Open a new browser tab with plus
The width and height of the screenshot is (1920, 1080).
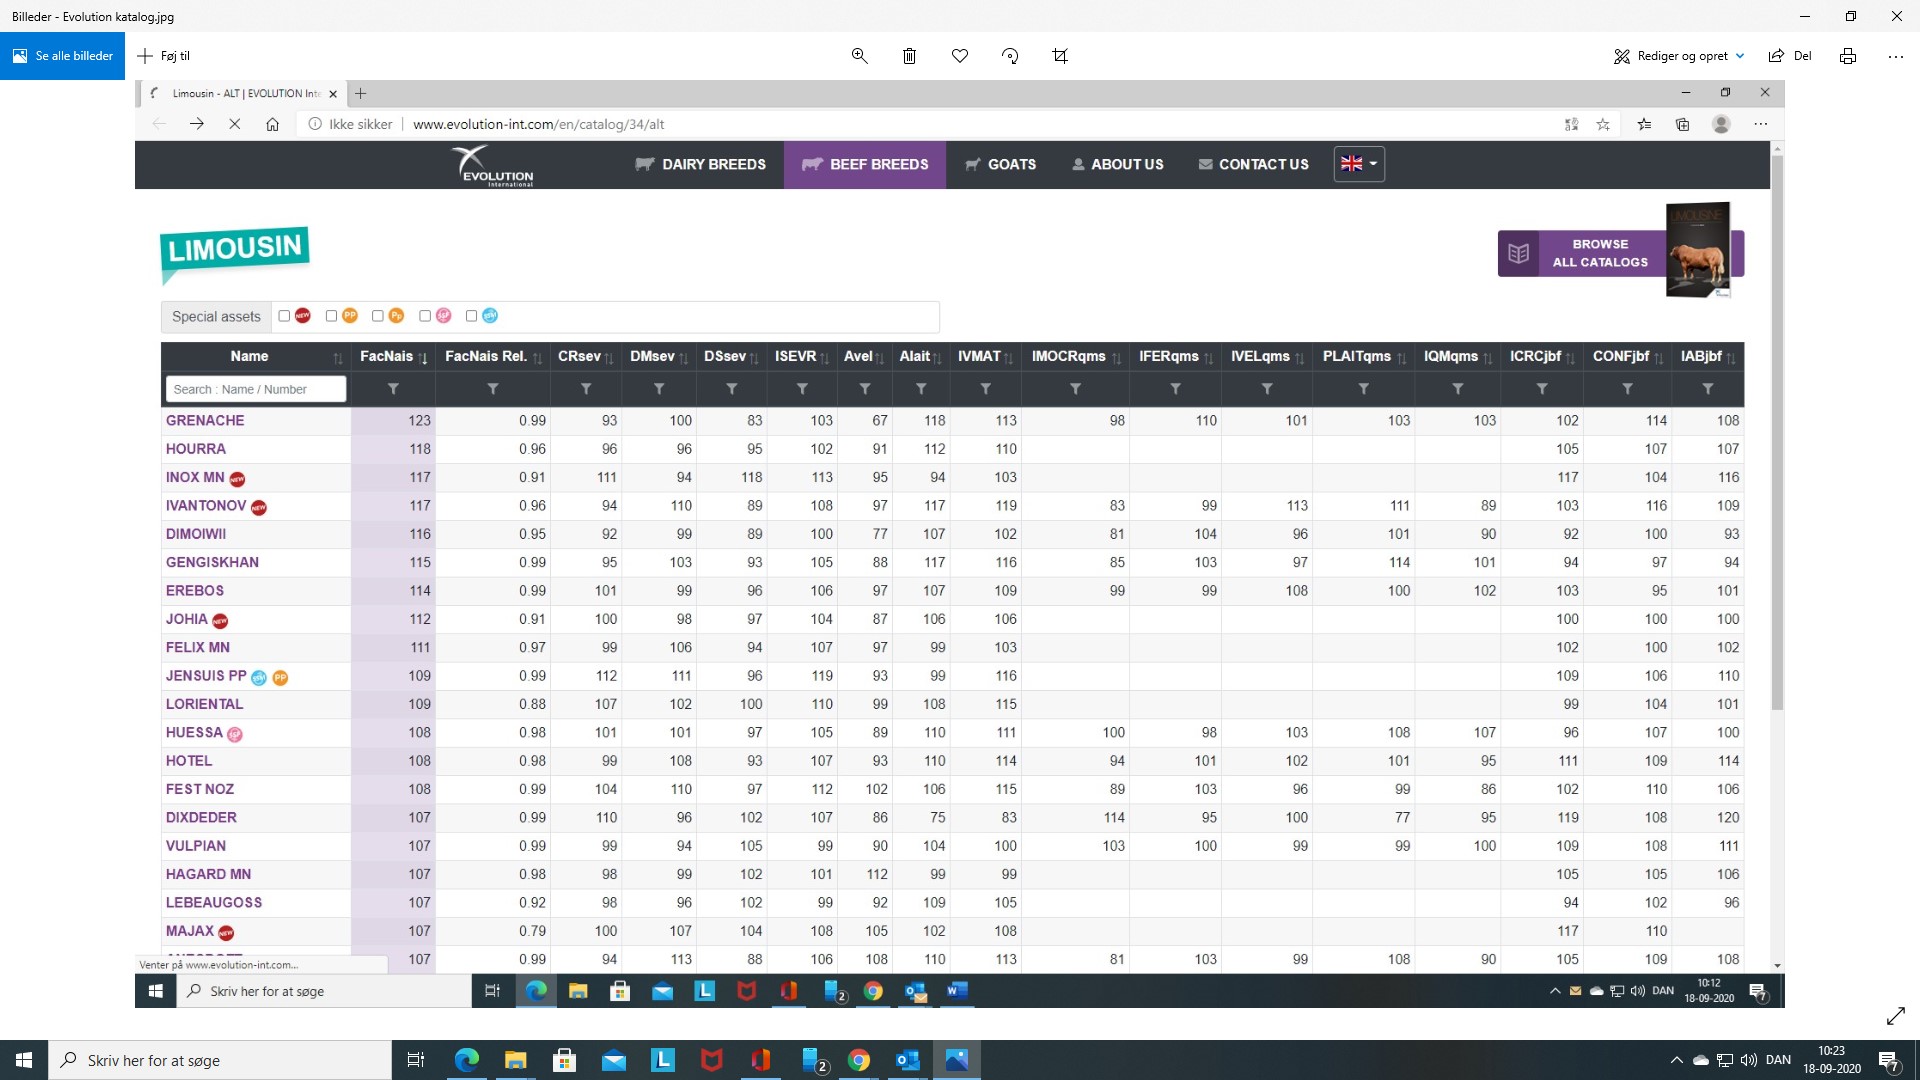pyautogui.click(x=361, y=94)
